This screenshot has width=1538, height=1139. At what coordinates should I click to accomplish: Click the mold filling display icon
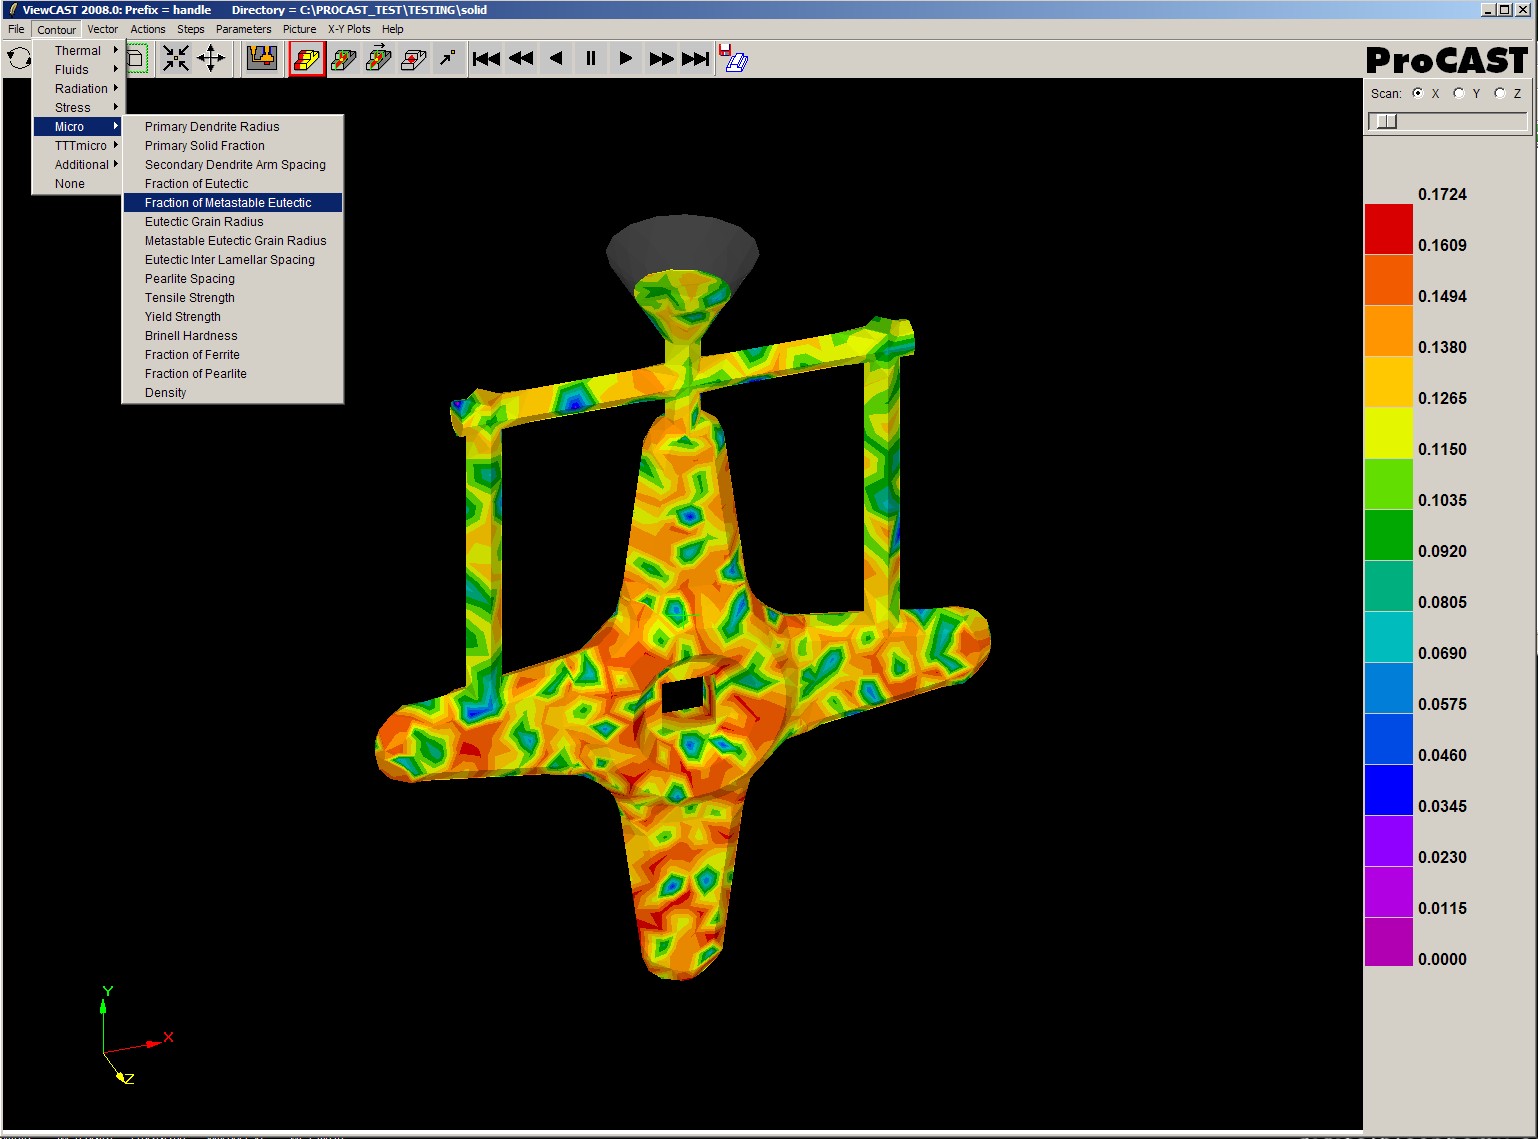pos(262,59)
